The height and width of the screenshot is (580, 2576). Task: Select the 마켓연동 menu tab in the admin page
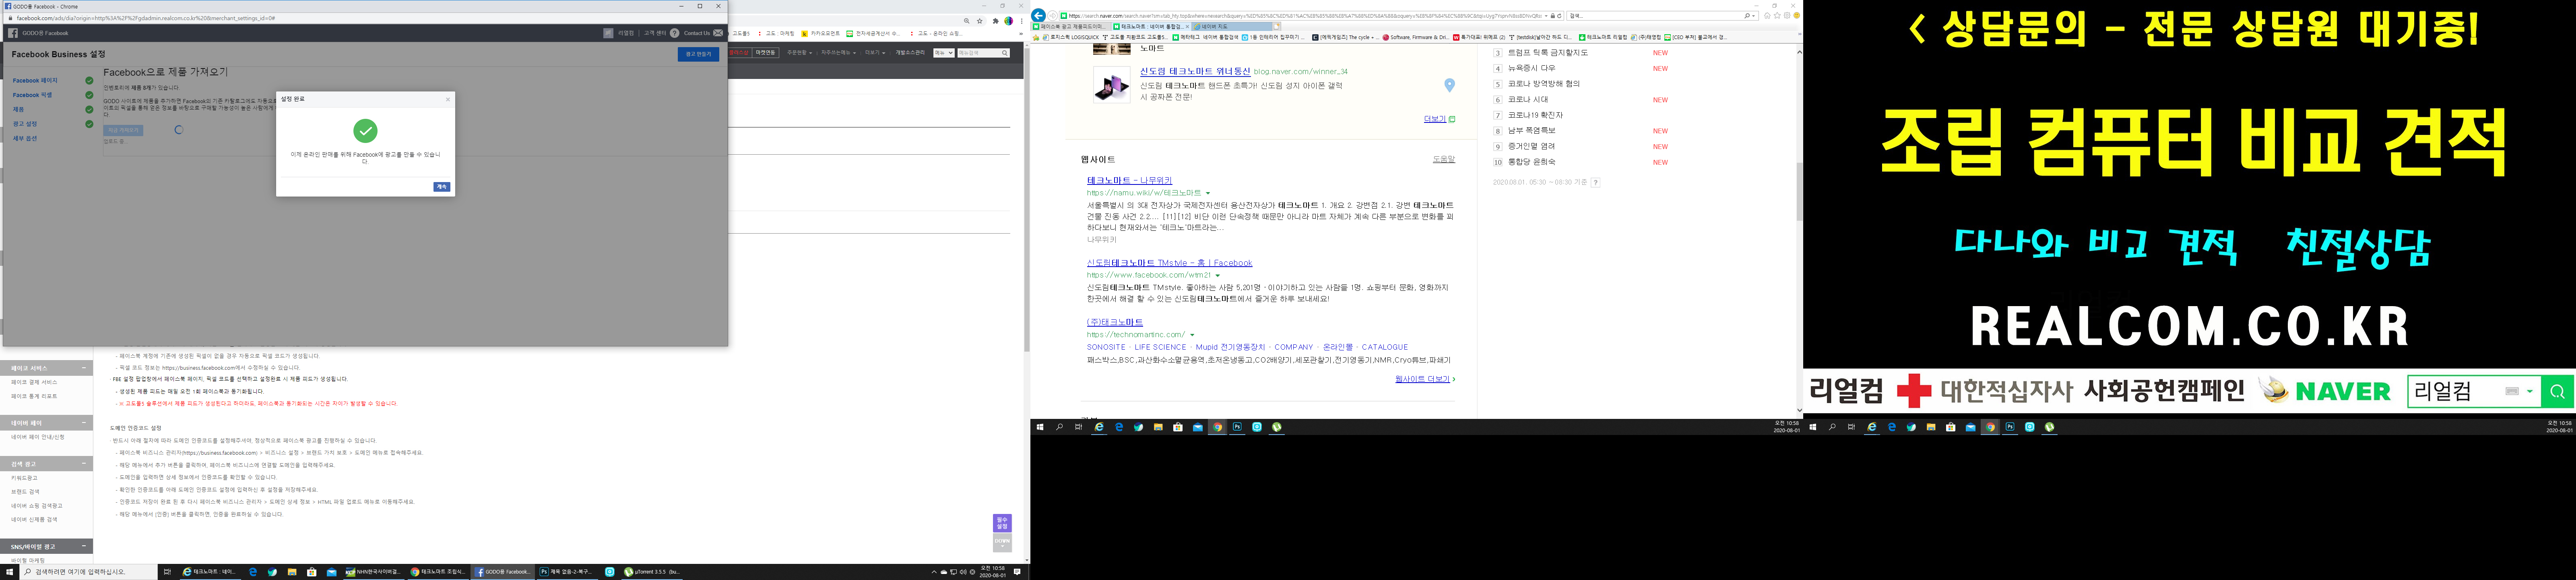click(x=766, y=53)
